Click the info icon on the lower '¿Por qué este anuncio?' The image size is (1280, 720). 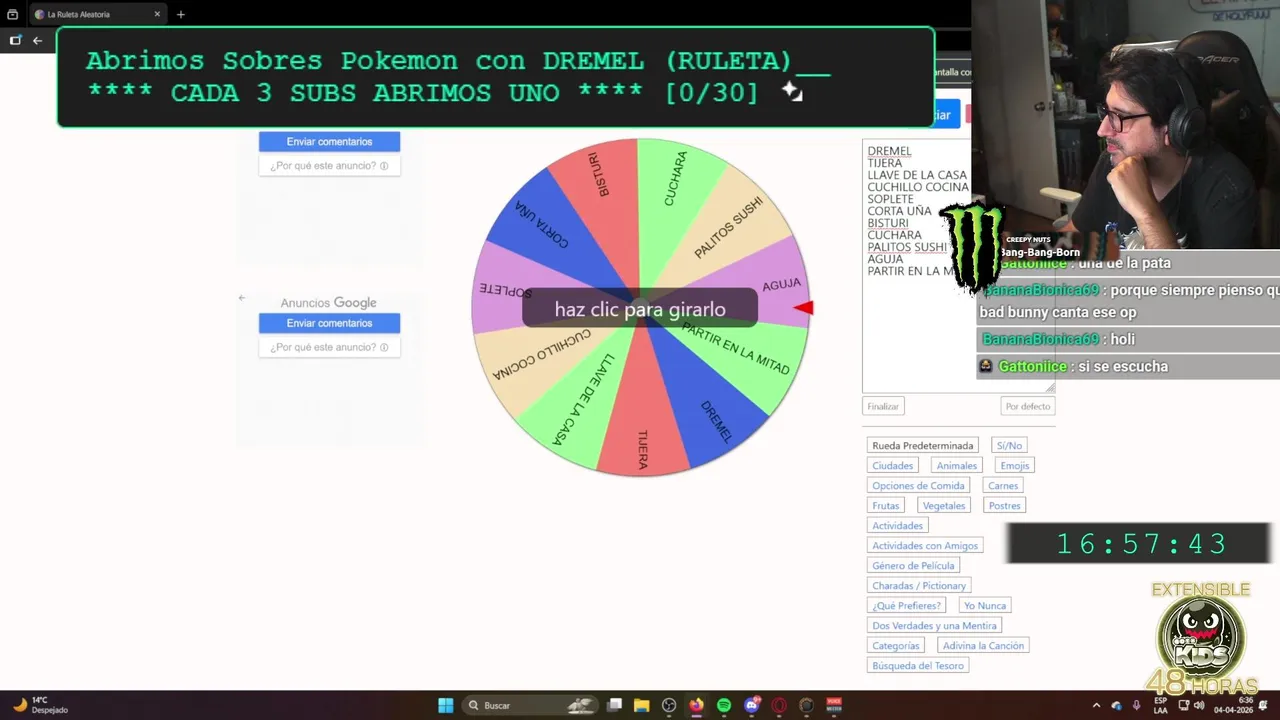click(x=384, y=347)
